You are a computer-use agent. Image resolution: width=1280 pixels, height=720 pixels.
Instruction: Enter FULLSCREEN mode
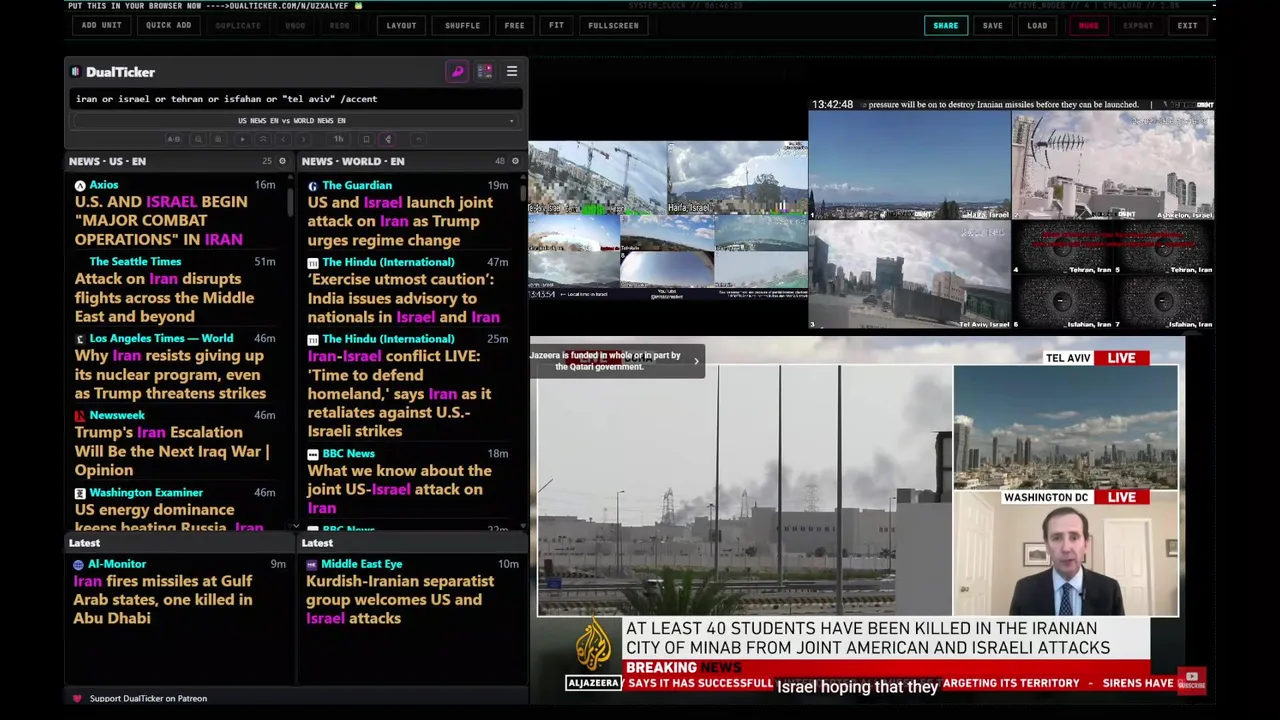(x=613, y=25)
